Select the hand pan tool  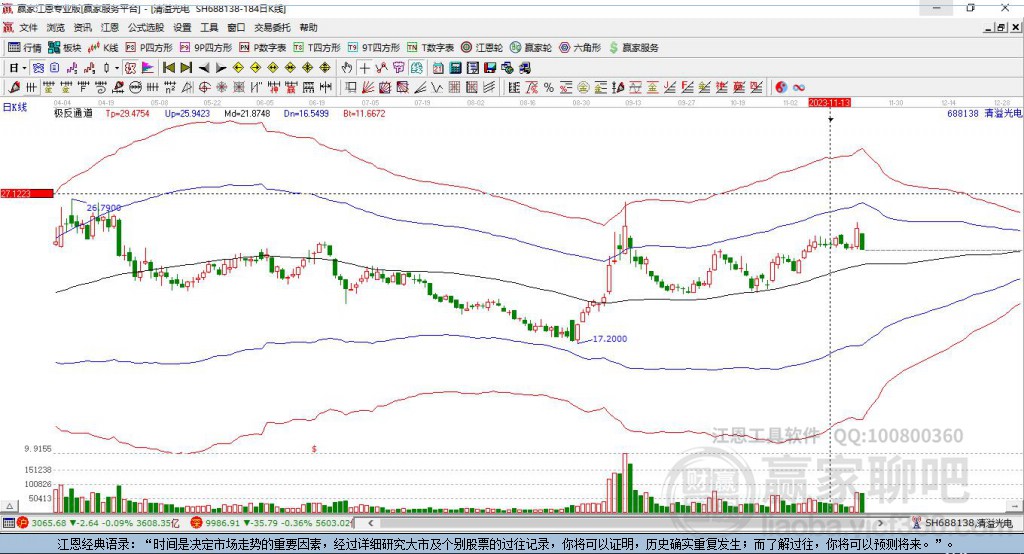point(347,68)
